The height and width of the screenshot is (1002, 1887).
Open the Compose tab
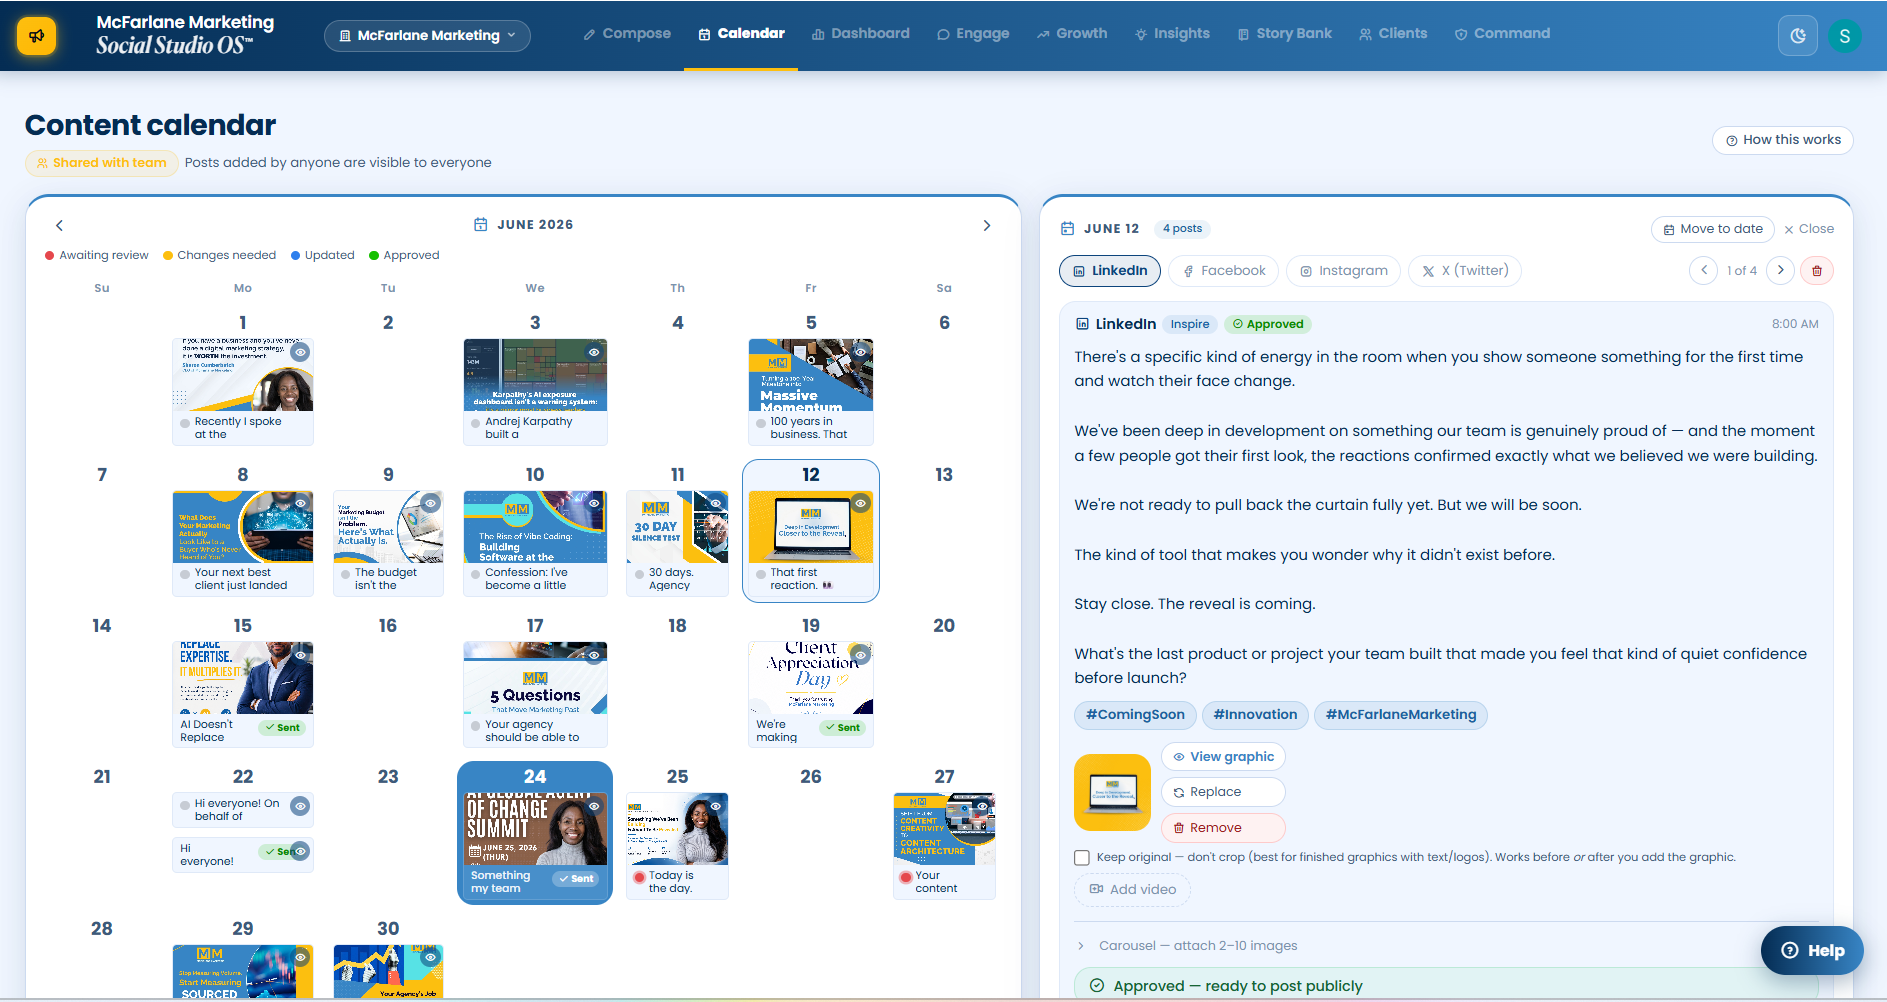click(626, 34)
